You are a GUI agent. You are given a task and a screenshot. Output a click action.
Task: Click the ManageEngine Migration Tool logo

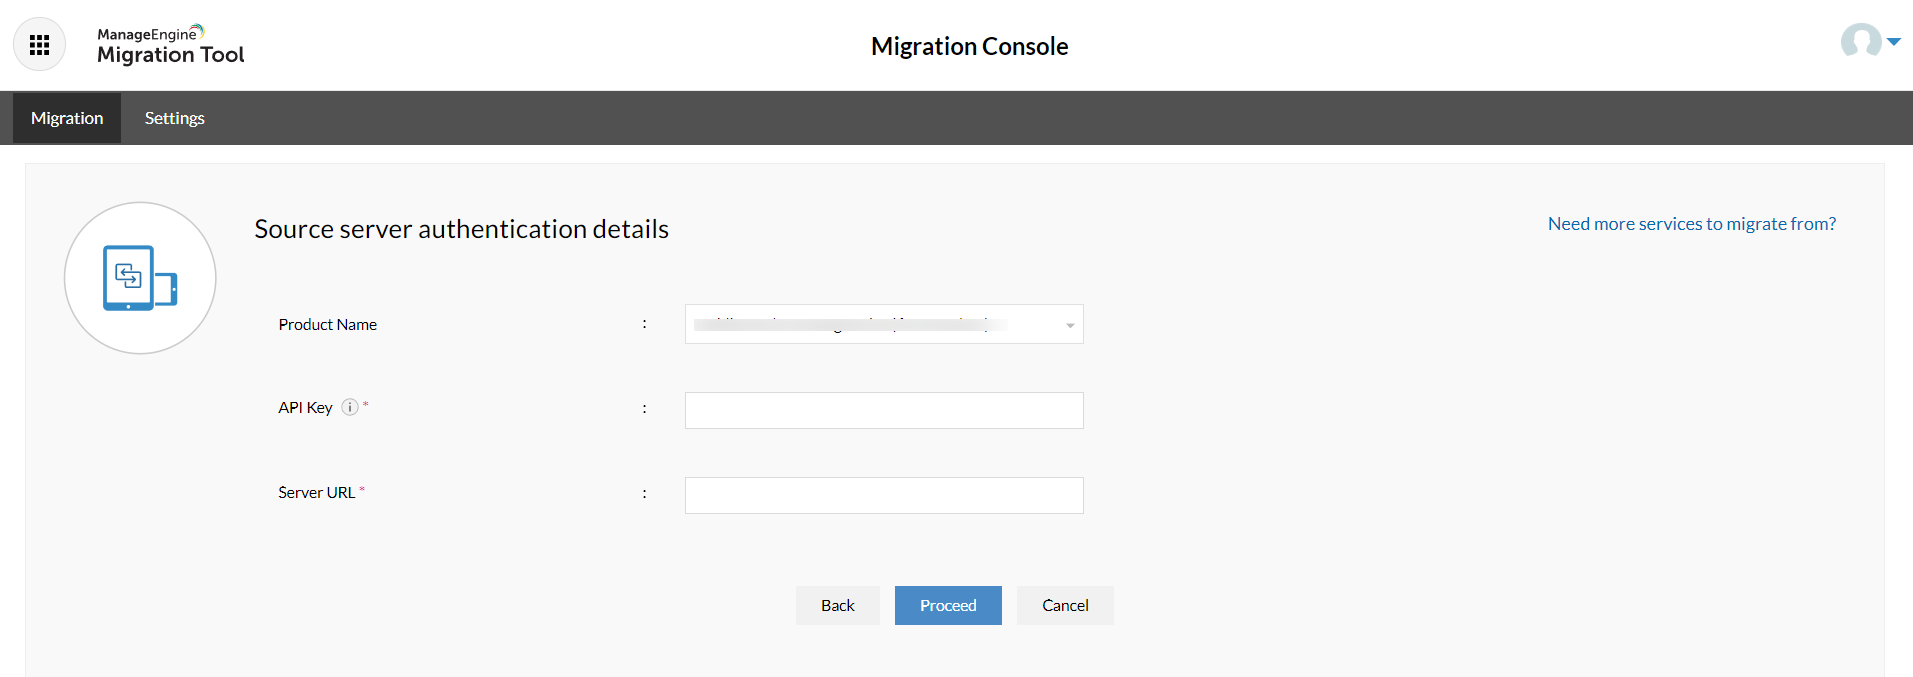click(170, 45)
